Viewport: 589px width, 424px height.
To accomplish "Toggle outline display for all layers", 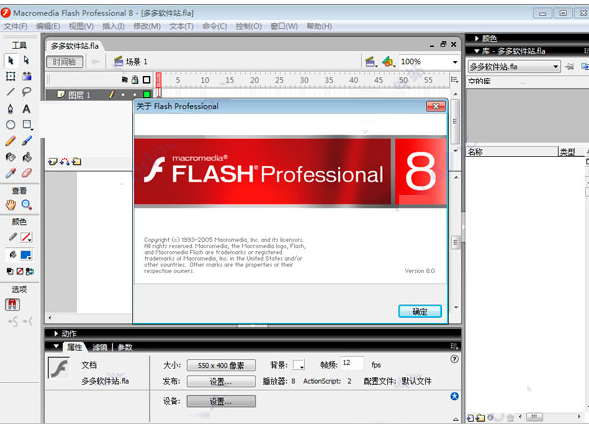I will 146,80.
